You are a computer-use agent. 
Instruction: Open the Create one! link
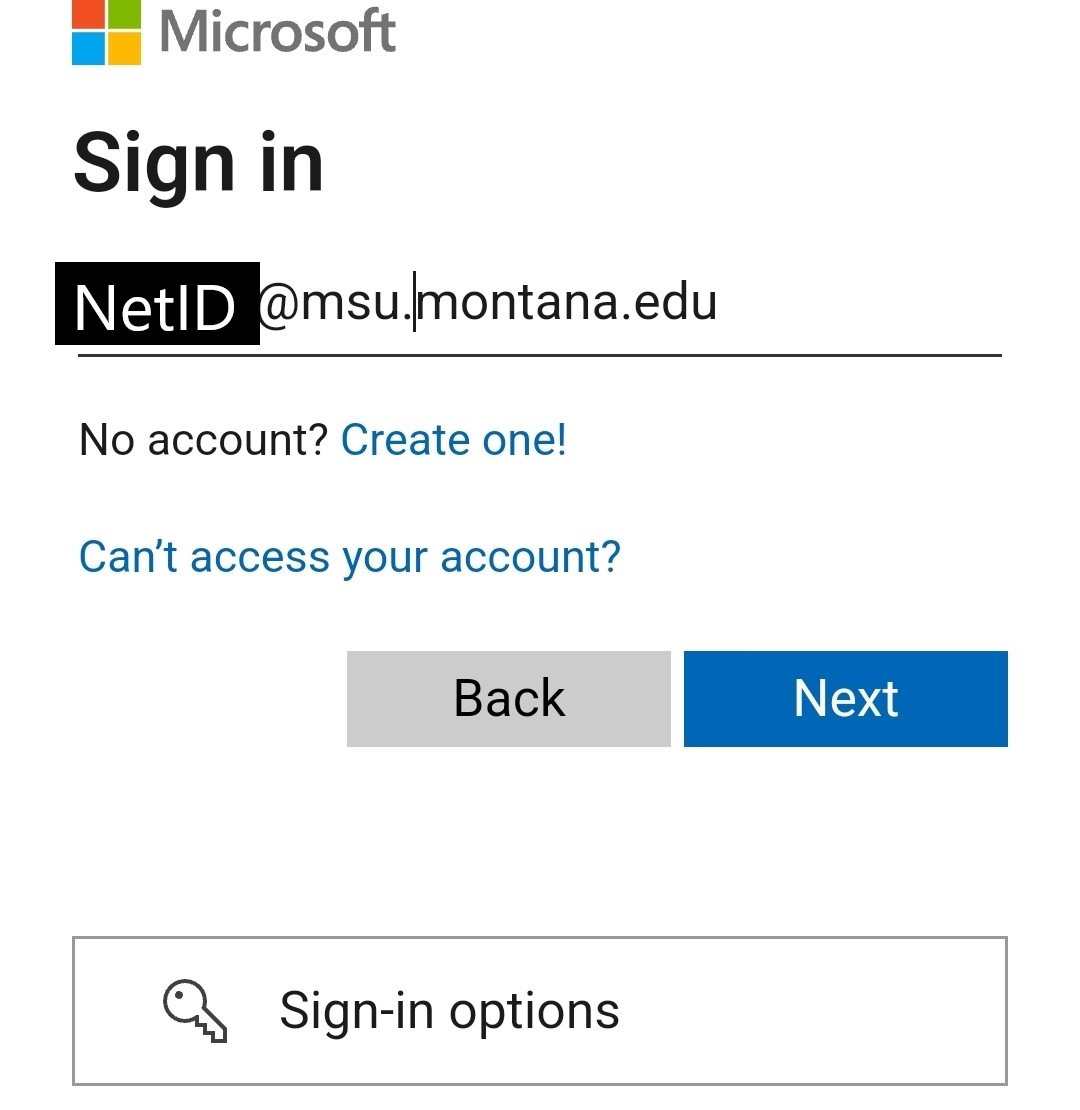tap(454, 440)
